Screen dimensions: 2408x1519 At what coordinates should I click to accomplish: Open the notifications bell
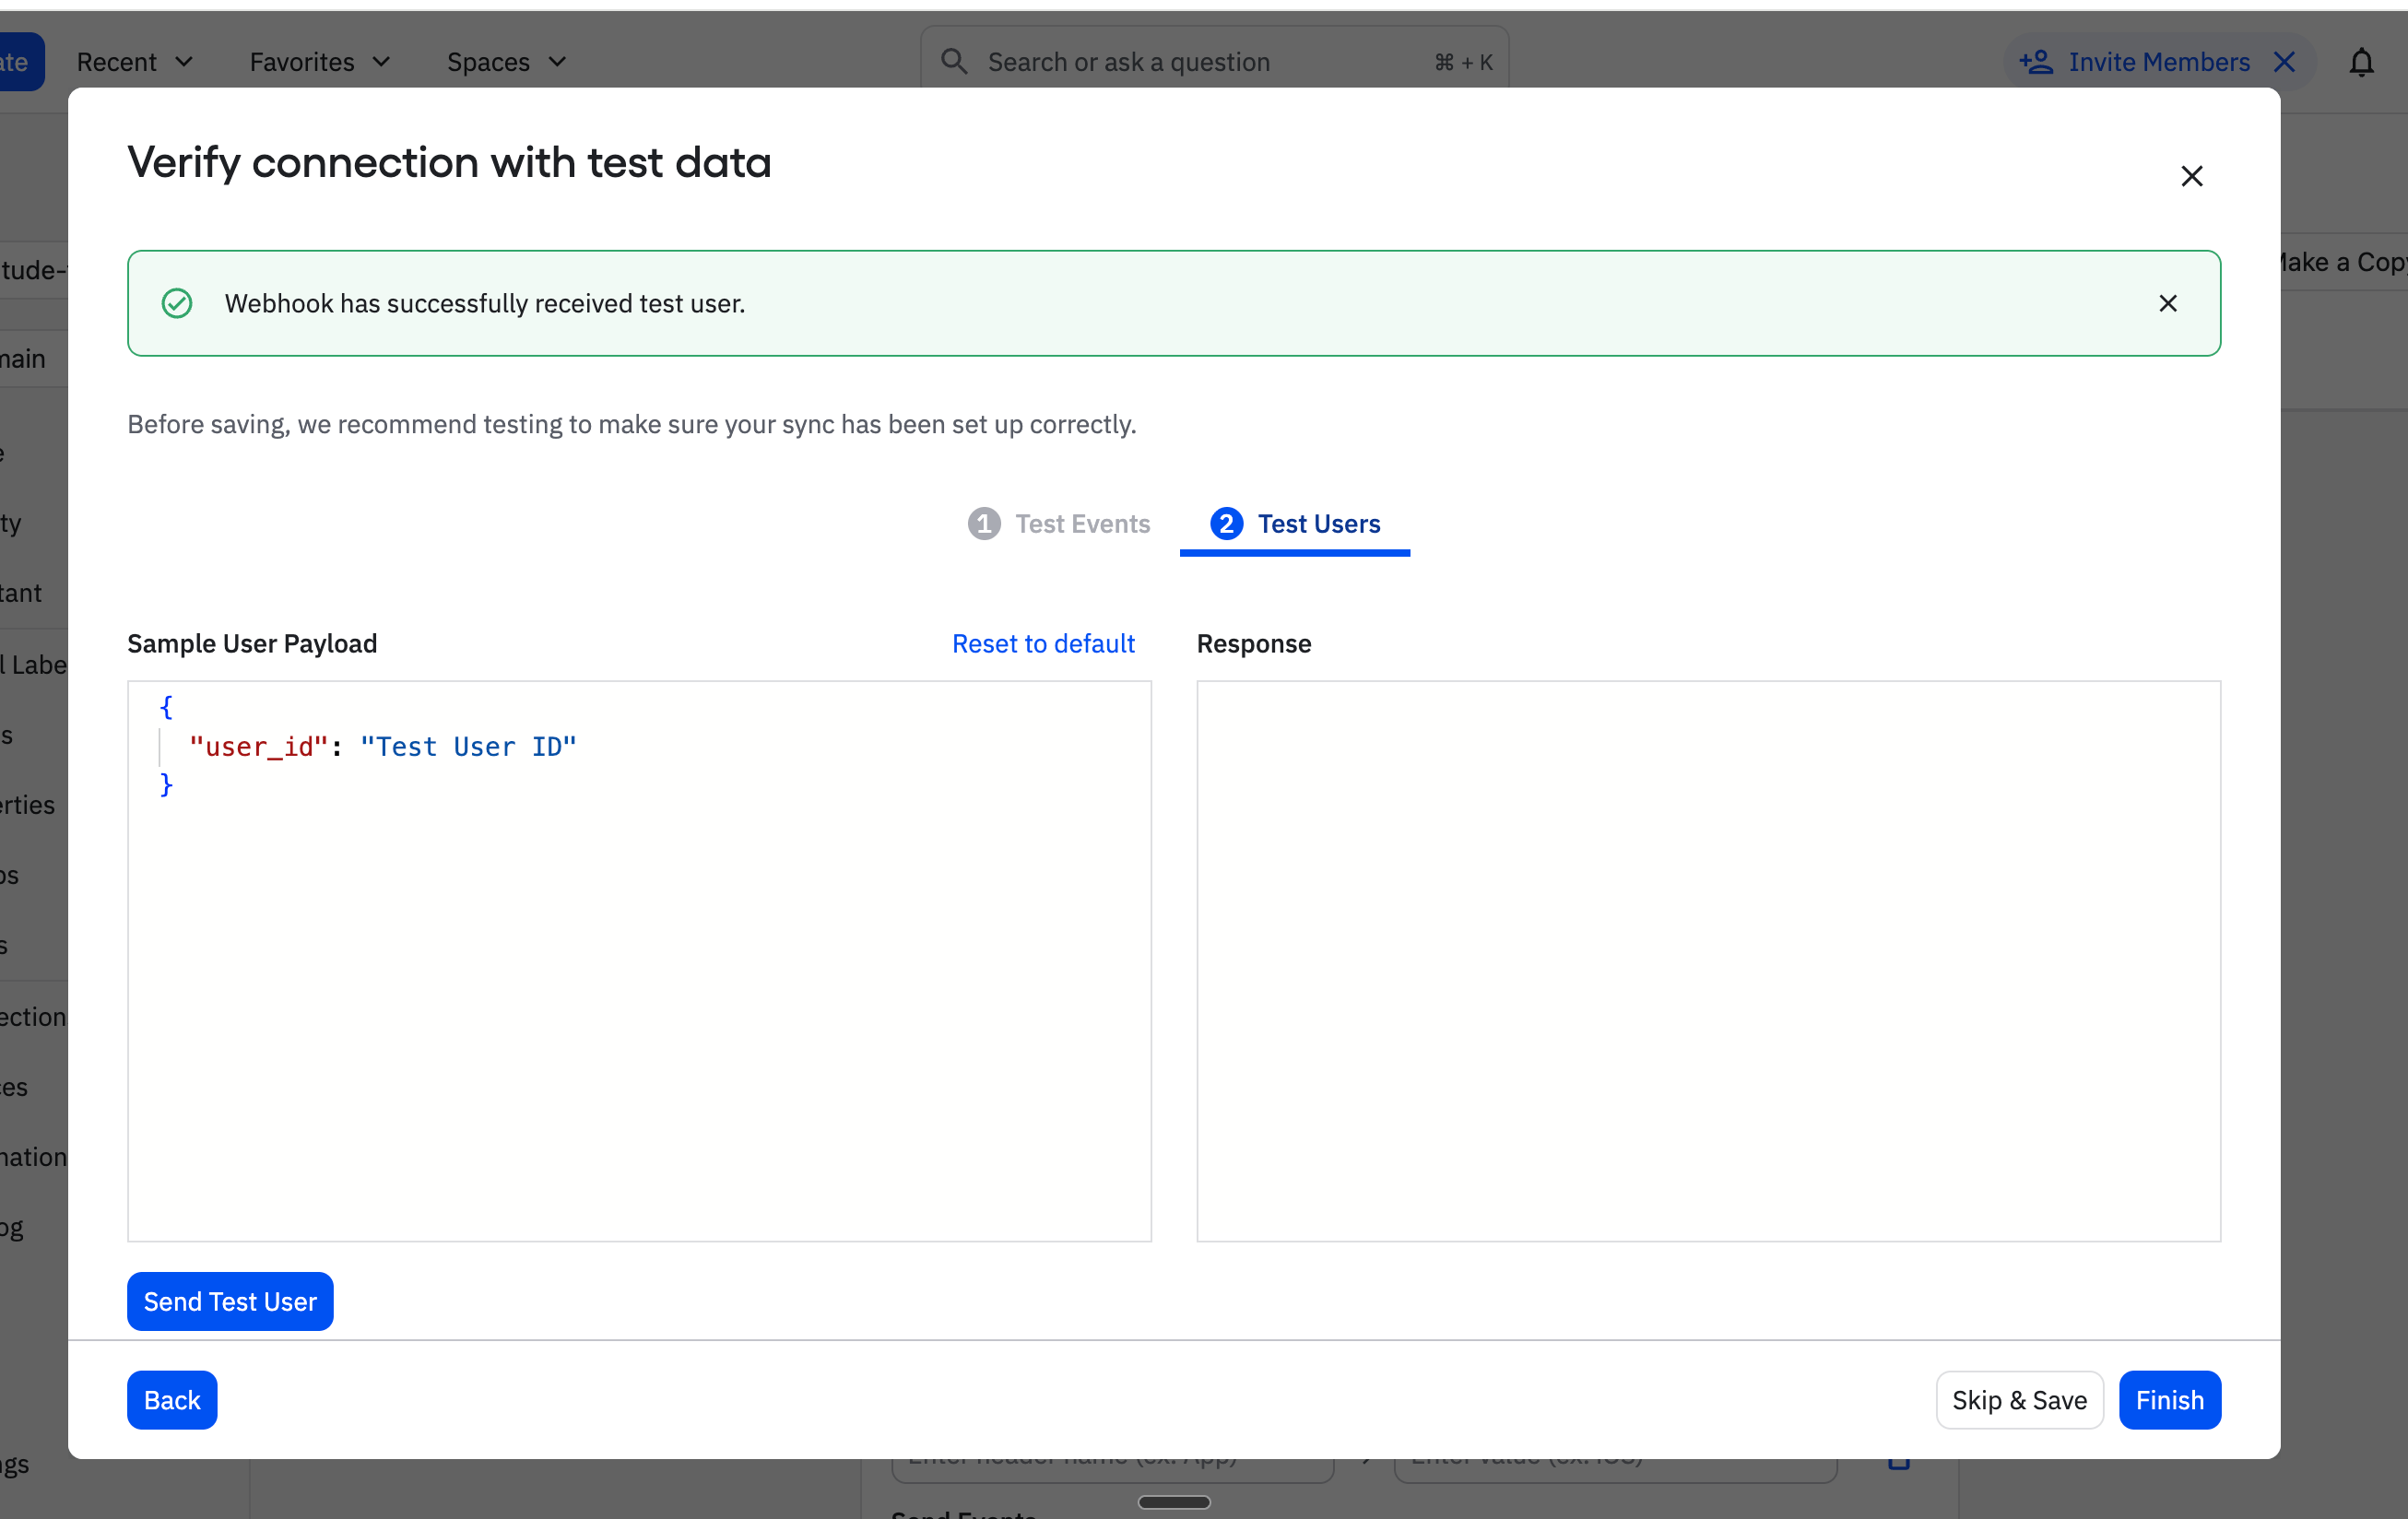(x=2361, y=62)
